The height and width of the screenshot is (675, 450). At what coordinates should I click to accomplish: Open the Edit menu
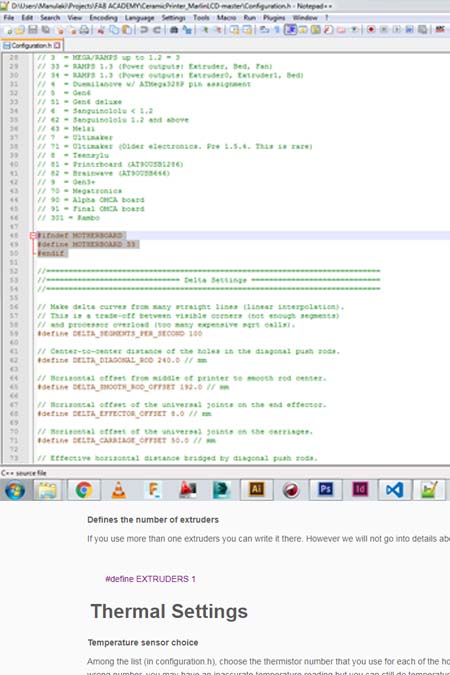point(27,18)
